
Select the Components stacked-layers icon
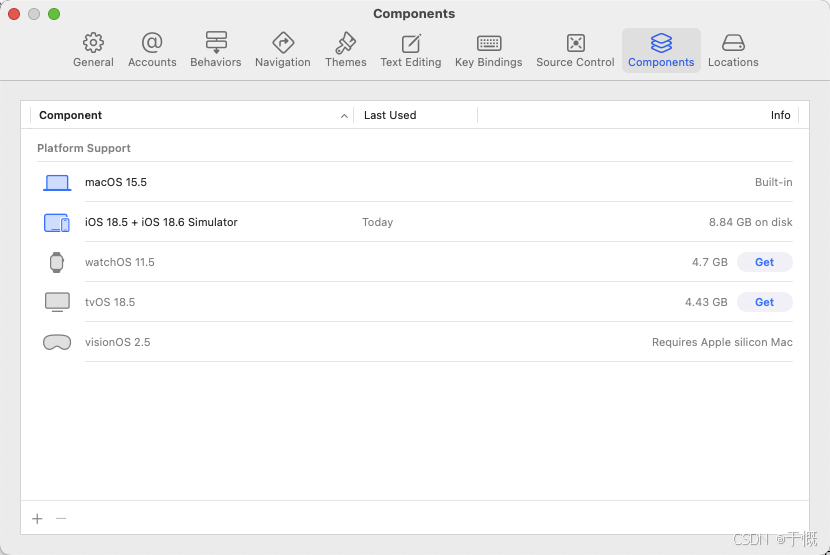click(x=661, y=43)
